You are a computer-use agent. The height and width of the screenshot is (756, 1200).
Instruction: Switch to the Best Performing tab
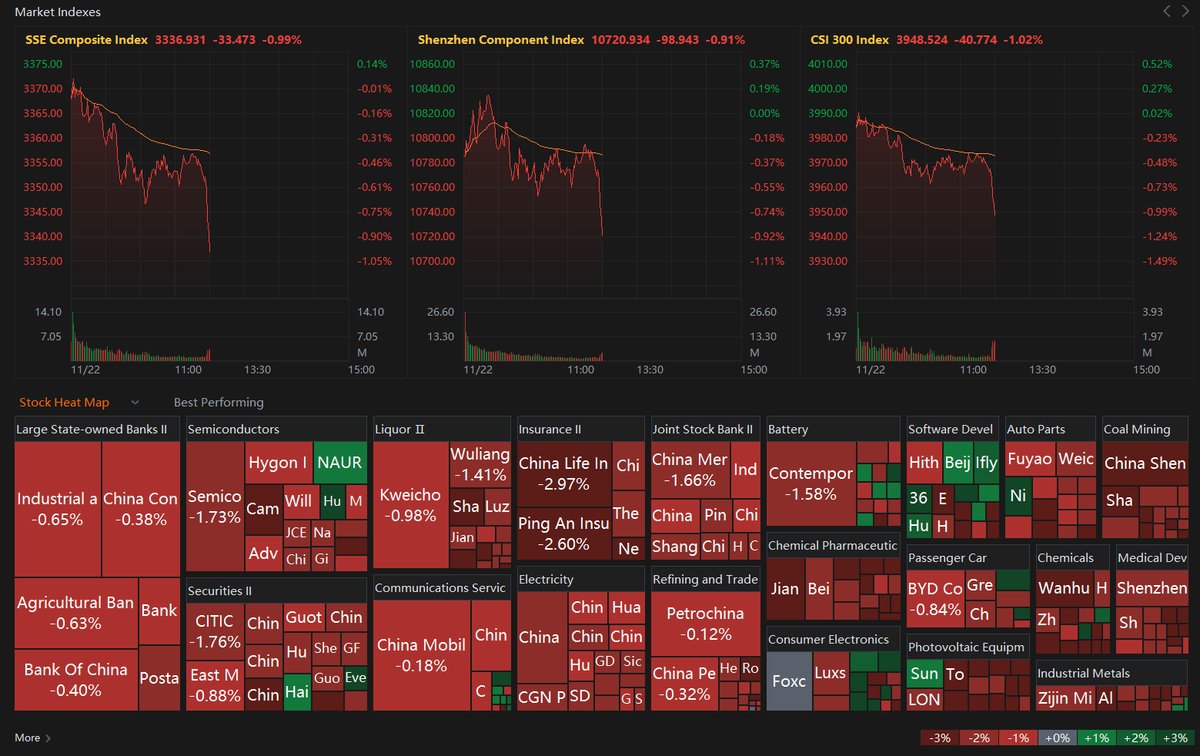coord(219,402)
